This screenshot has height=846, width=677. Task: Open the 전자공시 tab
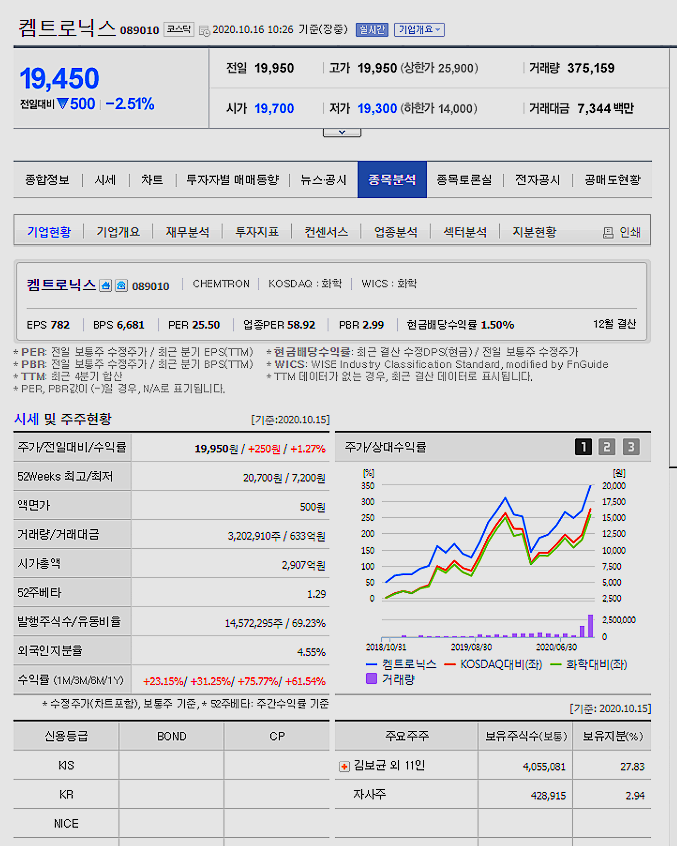(x=538, y=180)
